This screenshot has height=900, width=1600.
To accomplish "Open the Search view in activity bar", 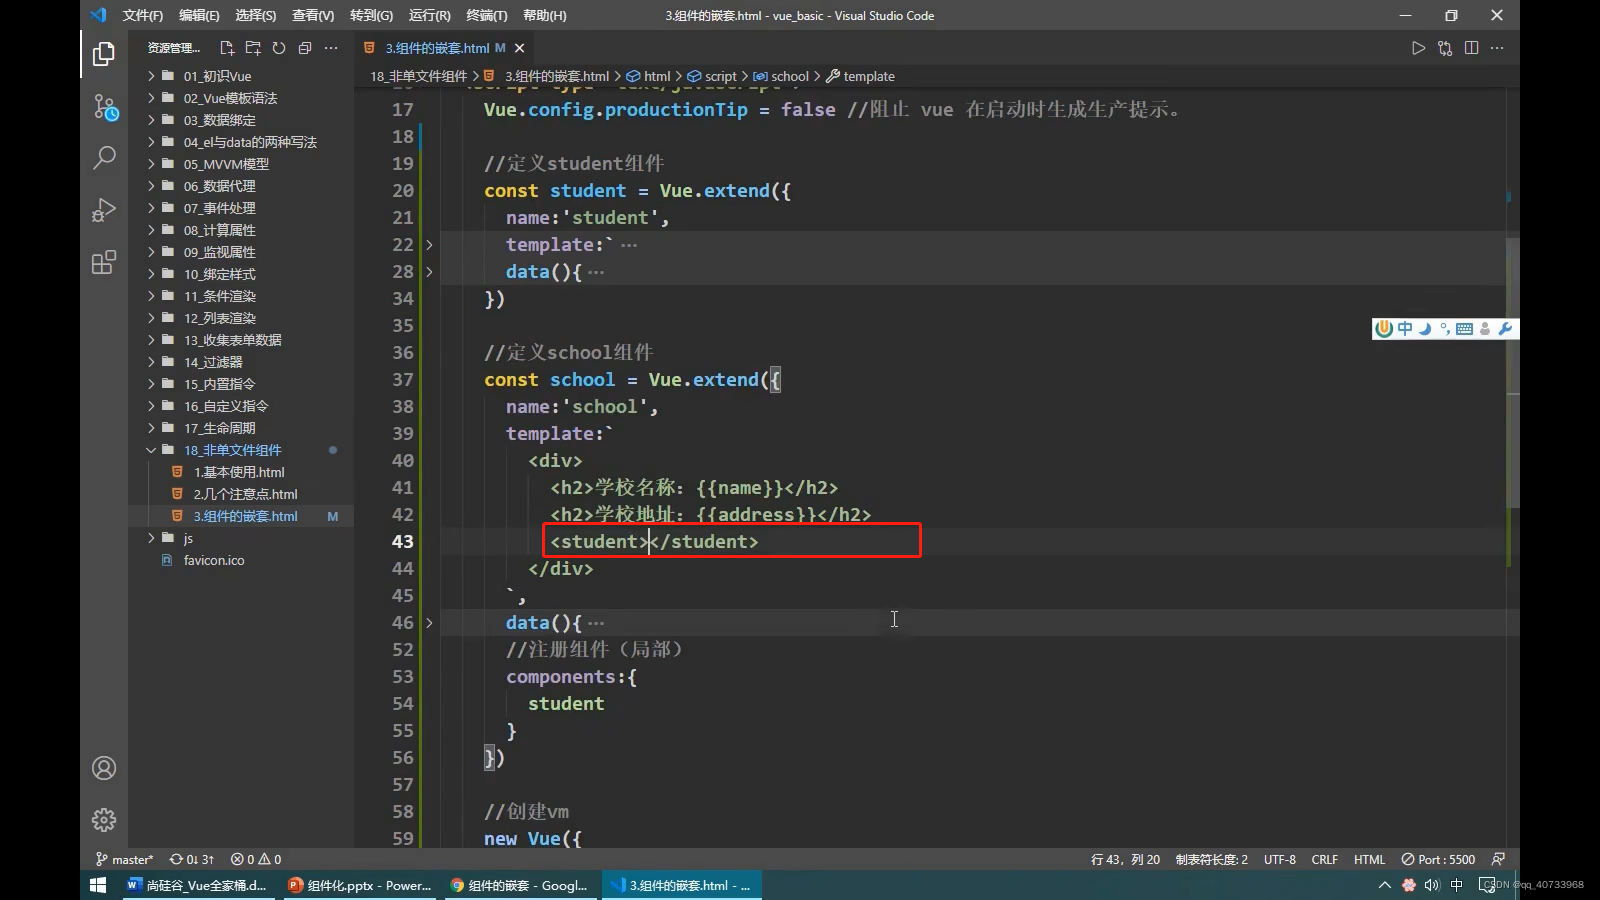I will (x=104, y=158).
